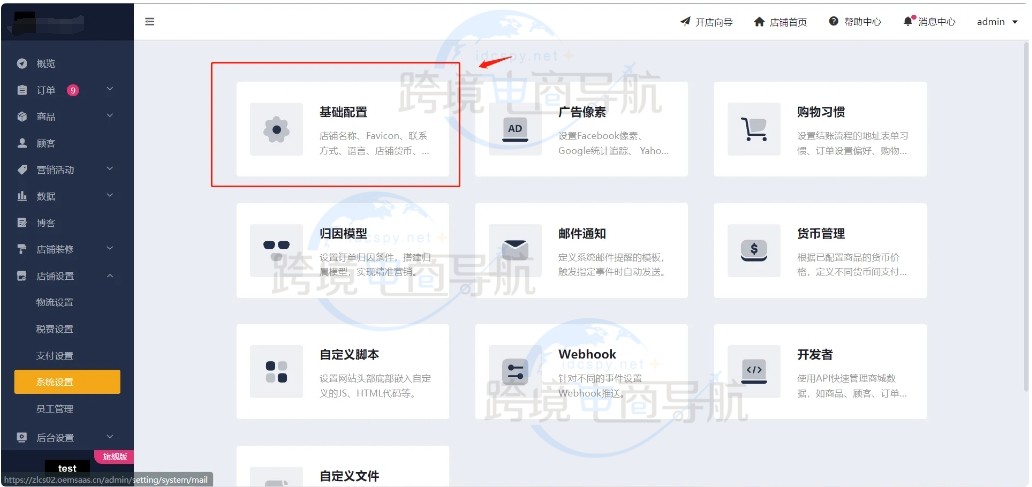
Task: Click the 后台设置 sidebar icon
Action: tap(22, 437)
